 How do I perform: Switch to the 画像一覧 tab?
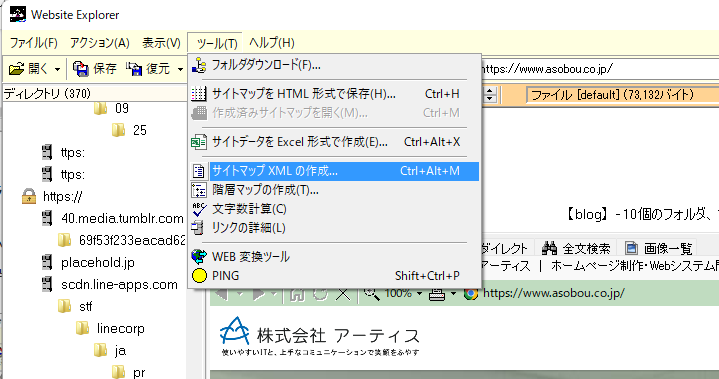point(658,248)
